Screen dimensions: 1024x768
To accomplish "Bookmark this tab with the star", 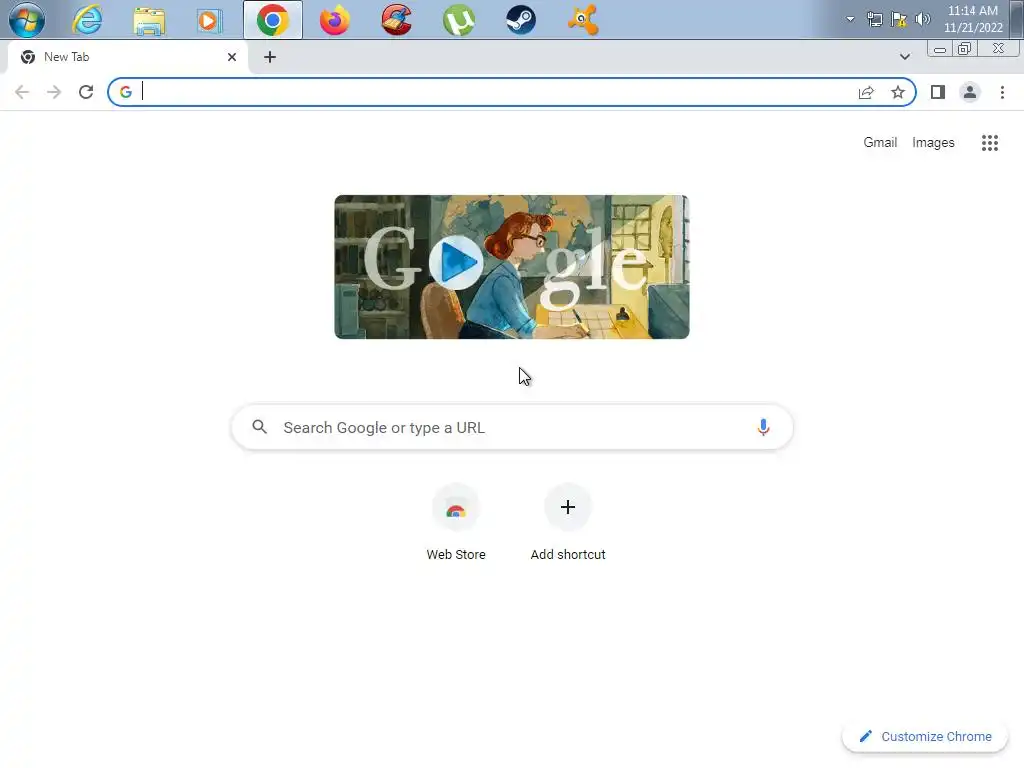I will (x=898, y=92).
